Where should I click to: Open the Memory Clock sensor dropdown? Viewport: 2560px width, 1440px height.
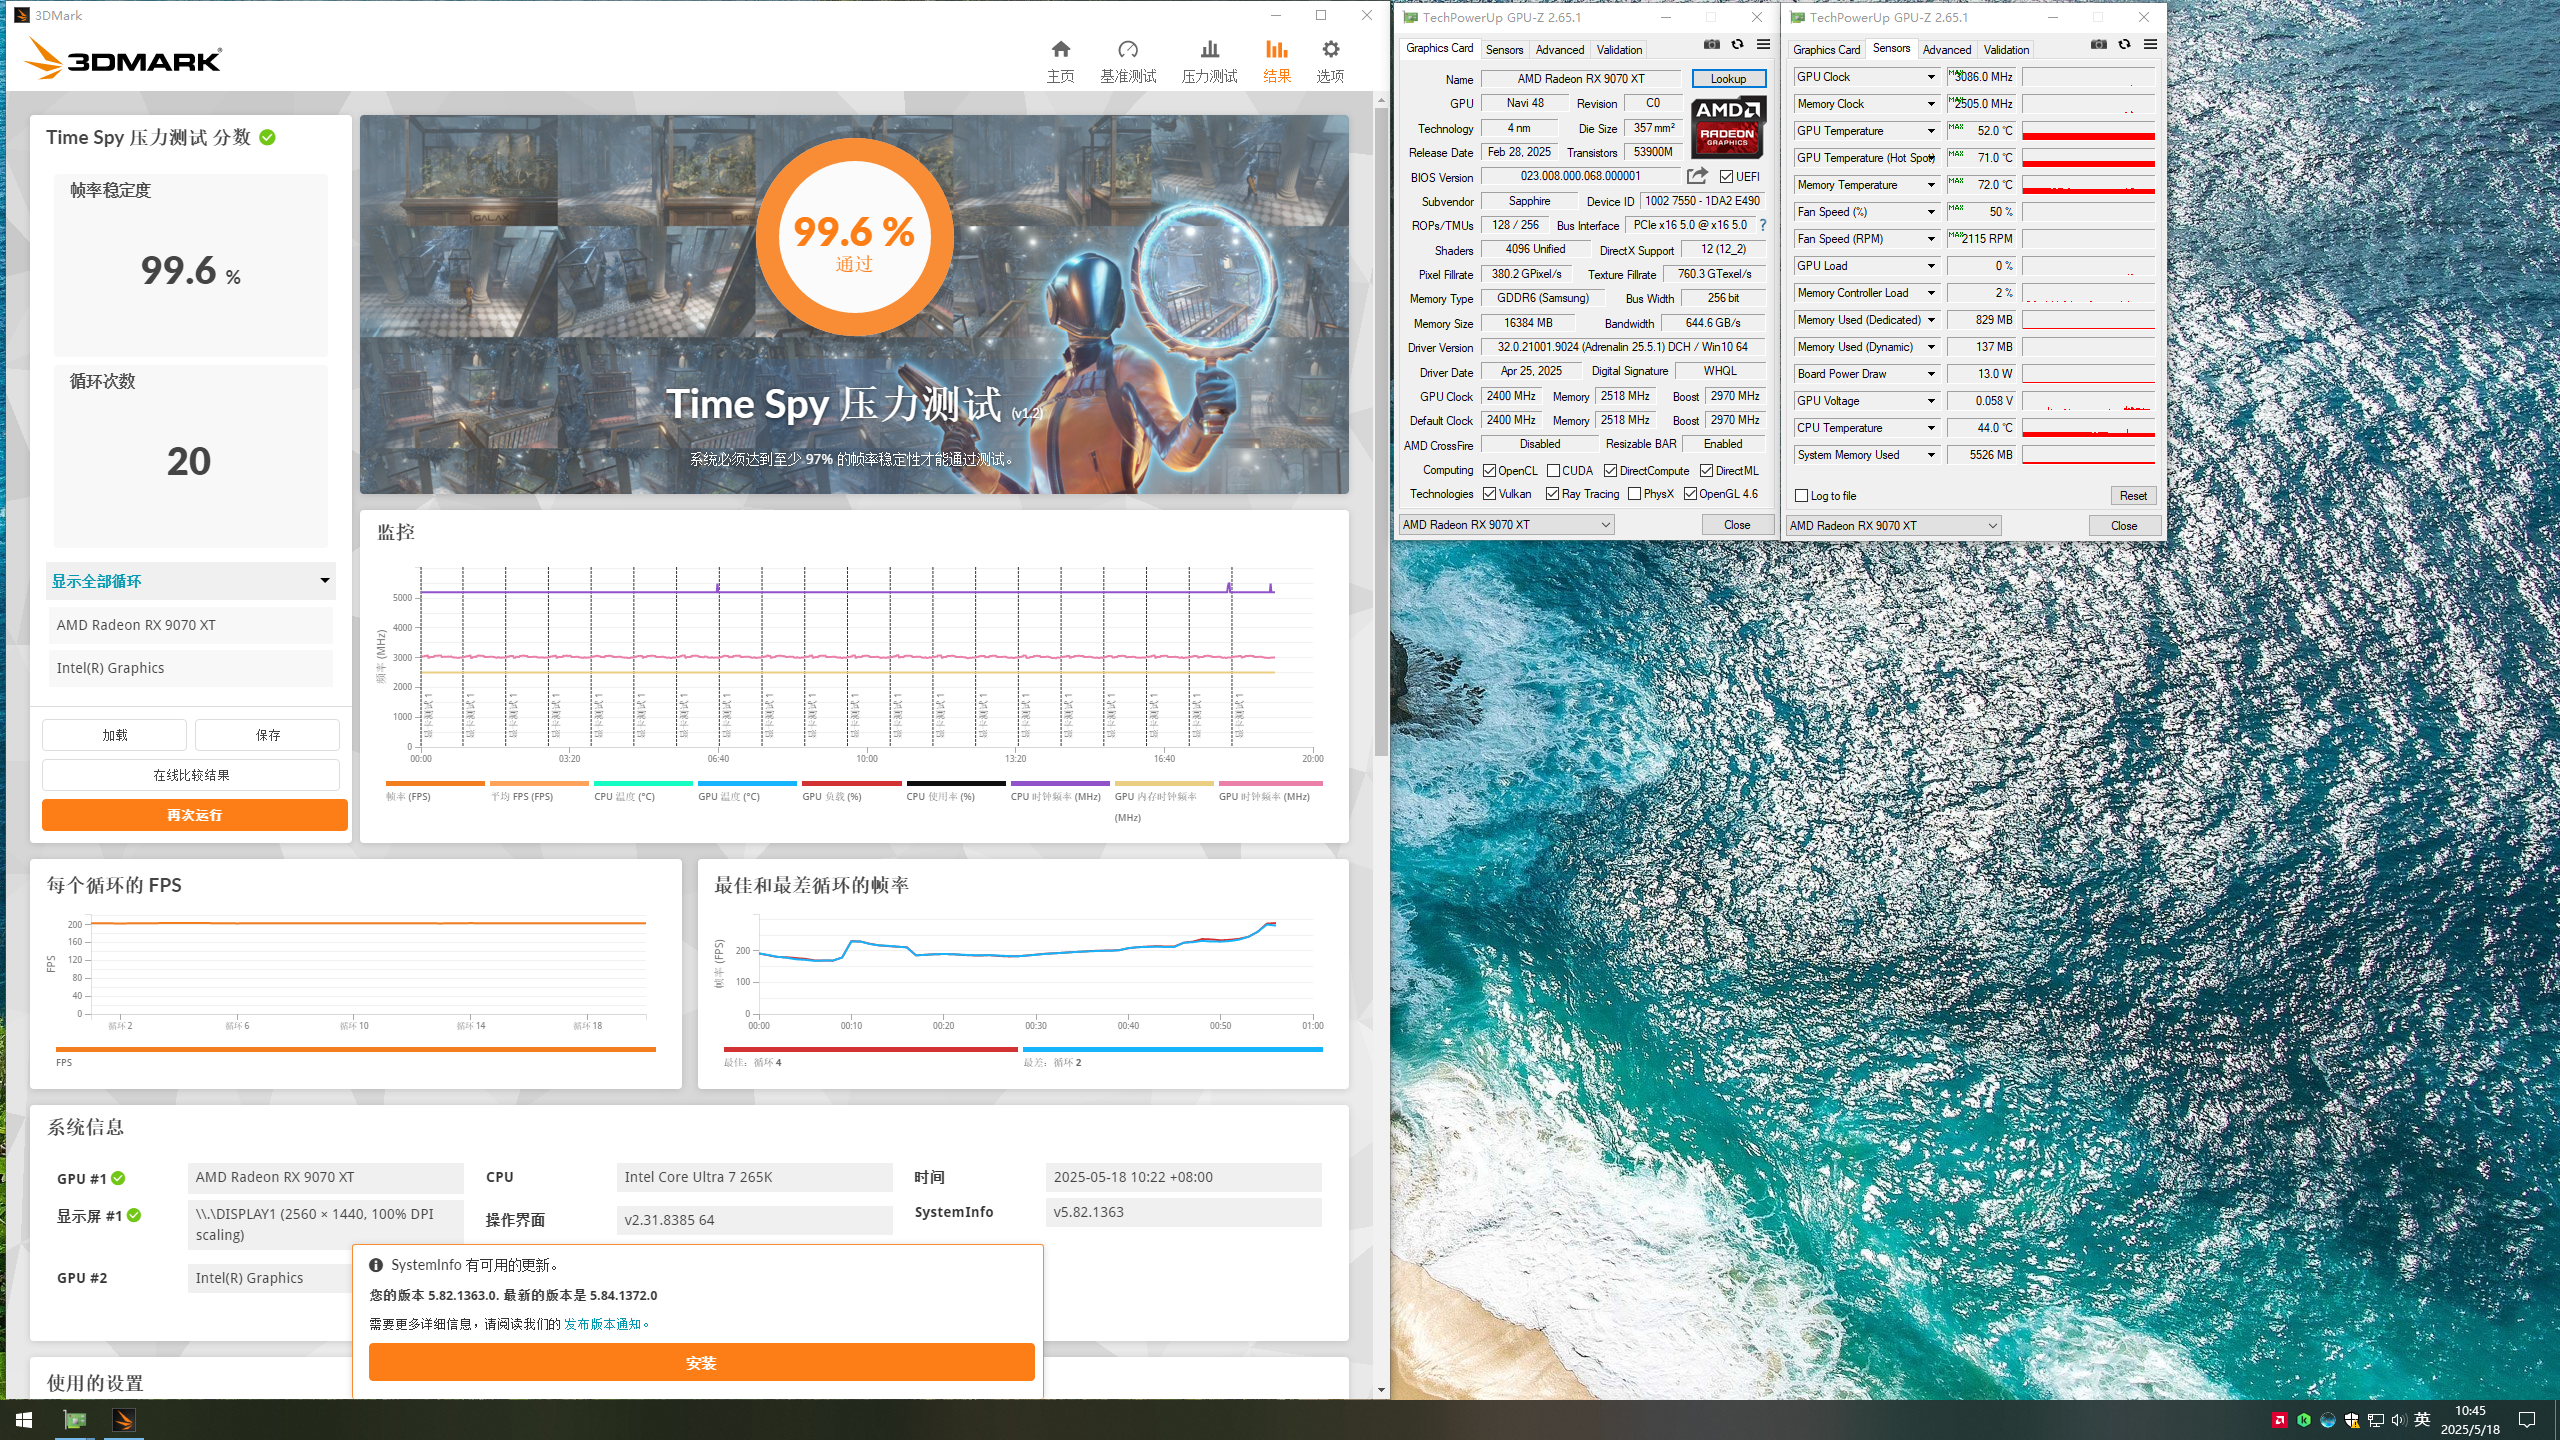[x=1931, y=104]
